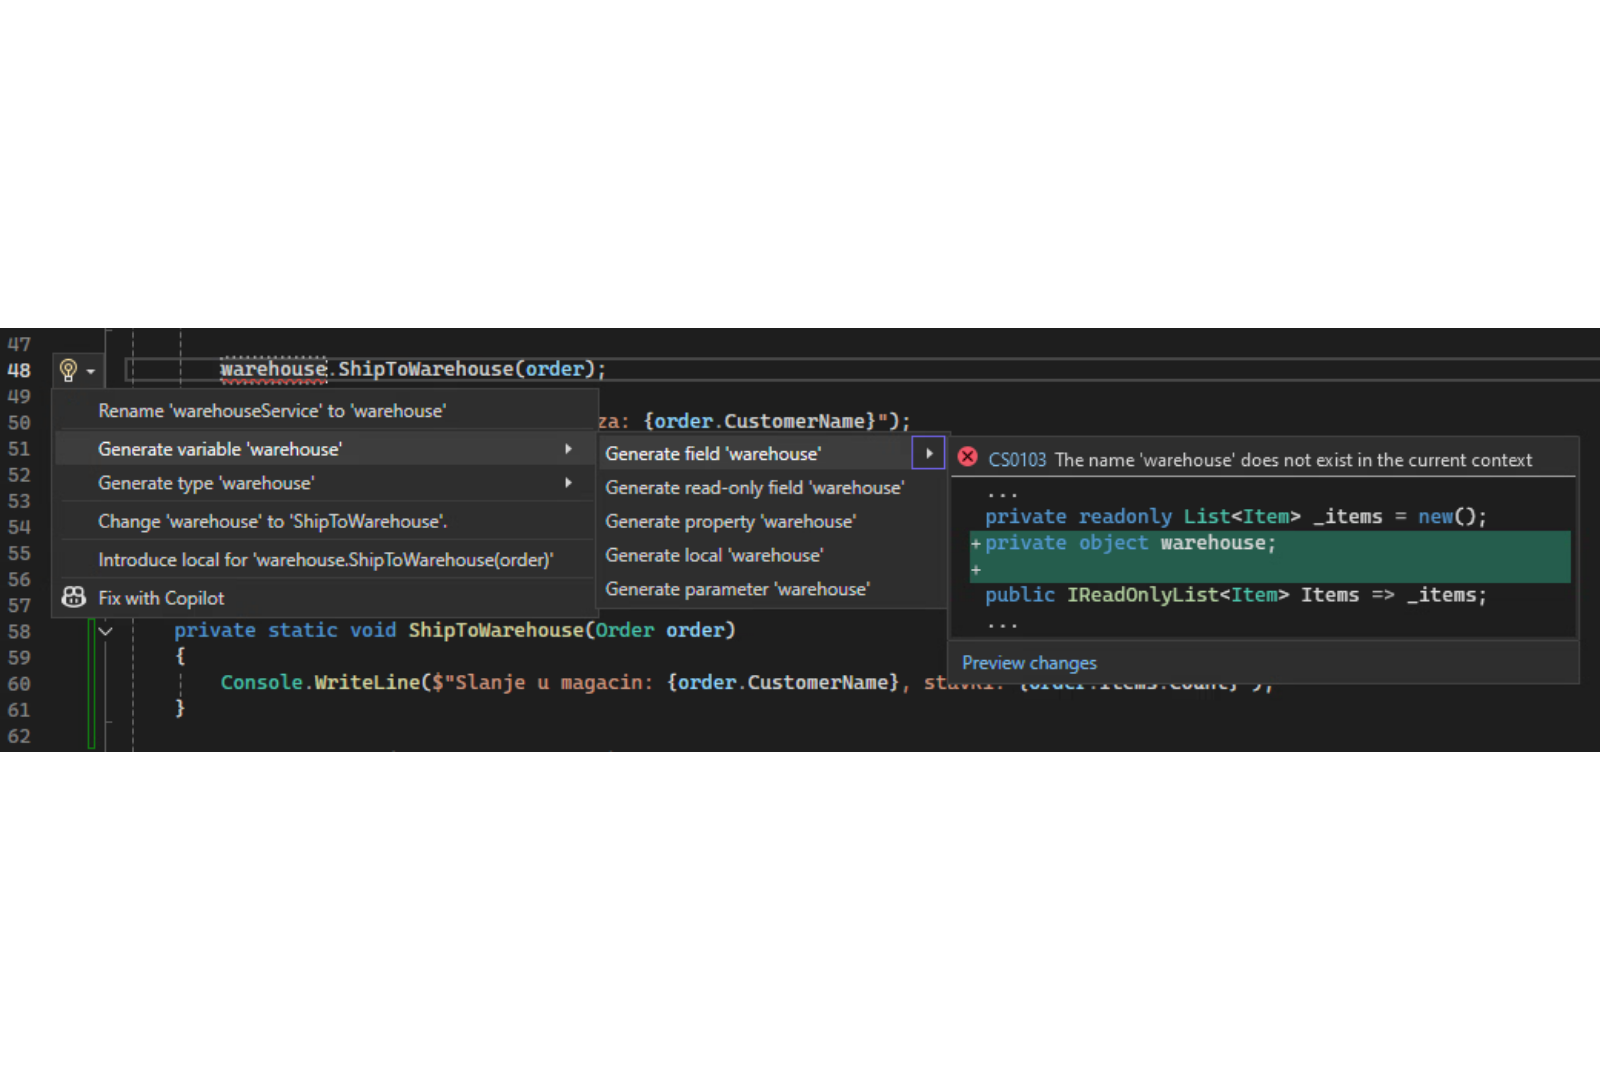
Task: Collapse the ShipToWarehouse method at line 58
Action: click(105, 631)
